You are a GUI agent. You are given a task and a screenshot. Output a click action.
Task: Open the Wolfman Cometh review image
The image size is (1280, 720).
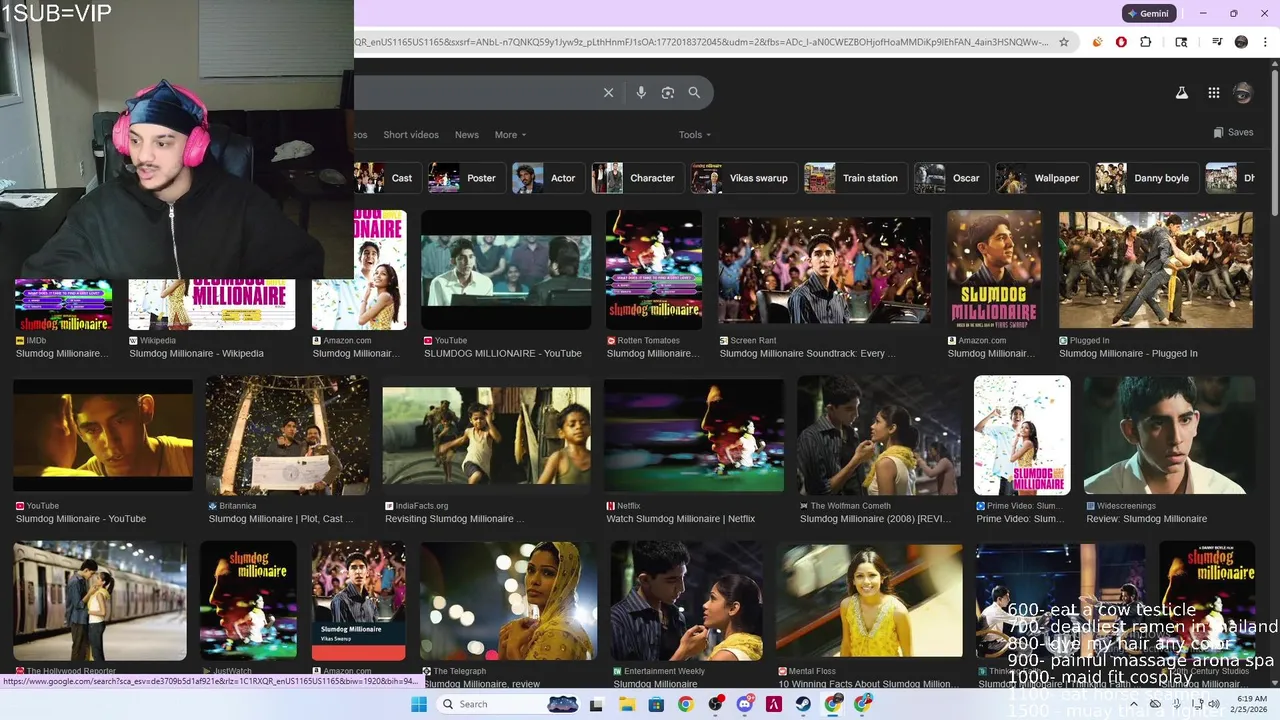[879, 435]
